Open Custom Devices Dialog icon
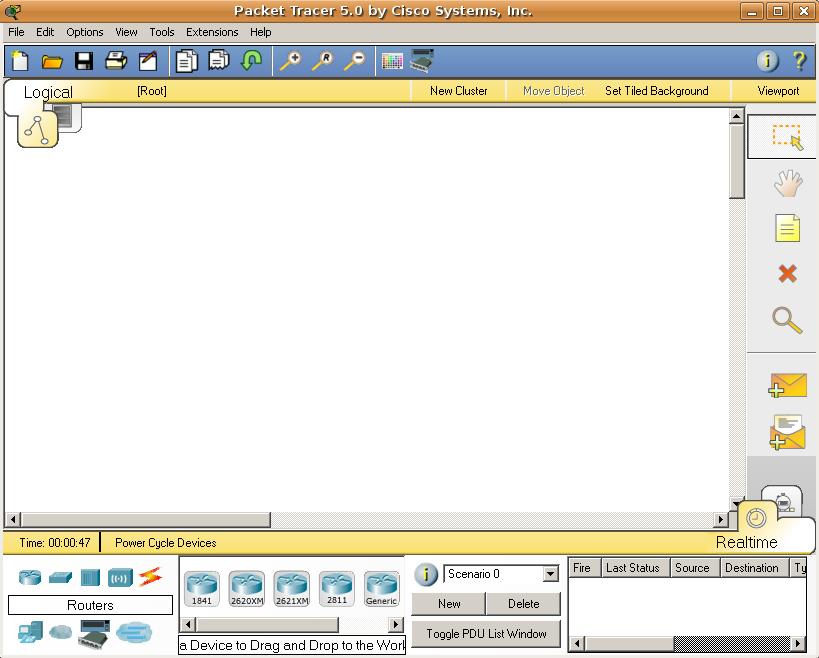 422,61
